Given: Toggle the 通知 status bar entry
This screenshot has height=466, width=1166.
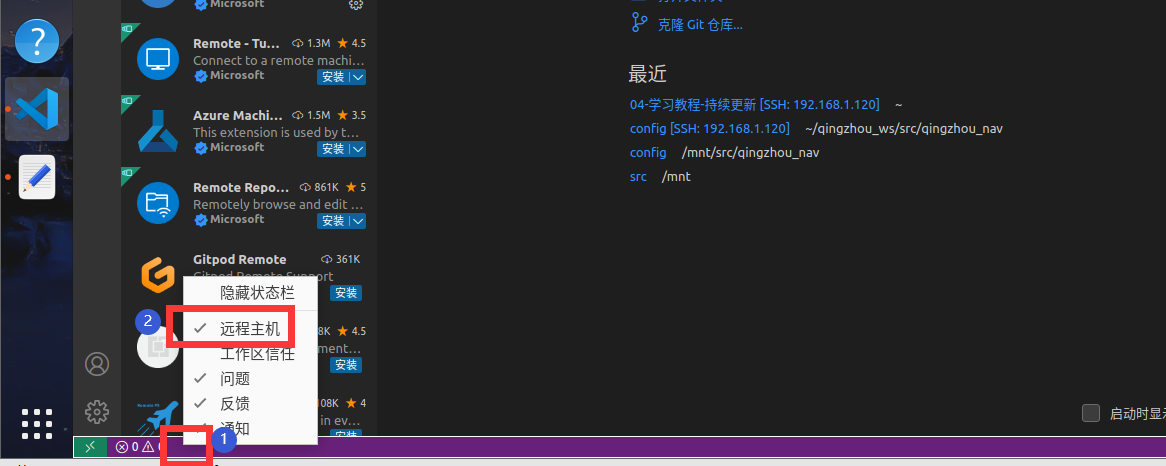Looking at the screenshot, I should point(250,428).
